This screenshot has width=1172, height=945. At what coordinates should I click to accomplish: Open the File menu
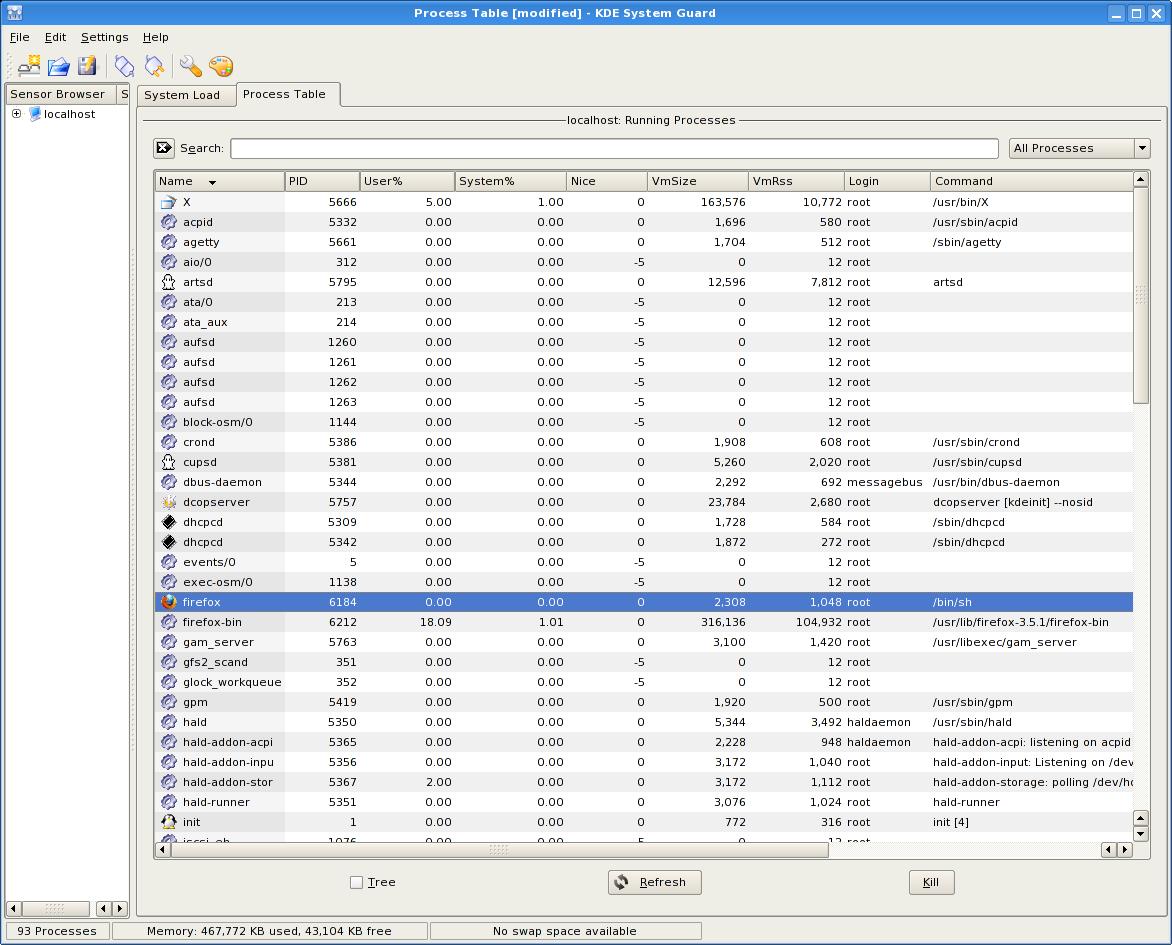click(x=19, y=37)
